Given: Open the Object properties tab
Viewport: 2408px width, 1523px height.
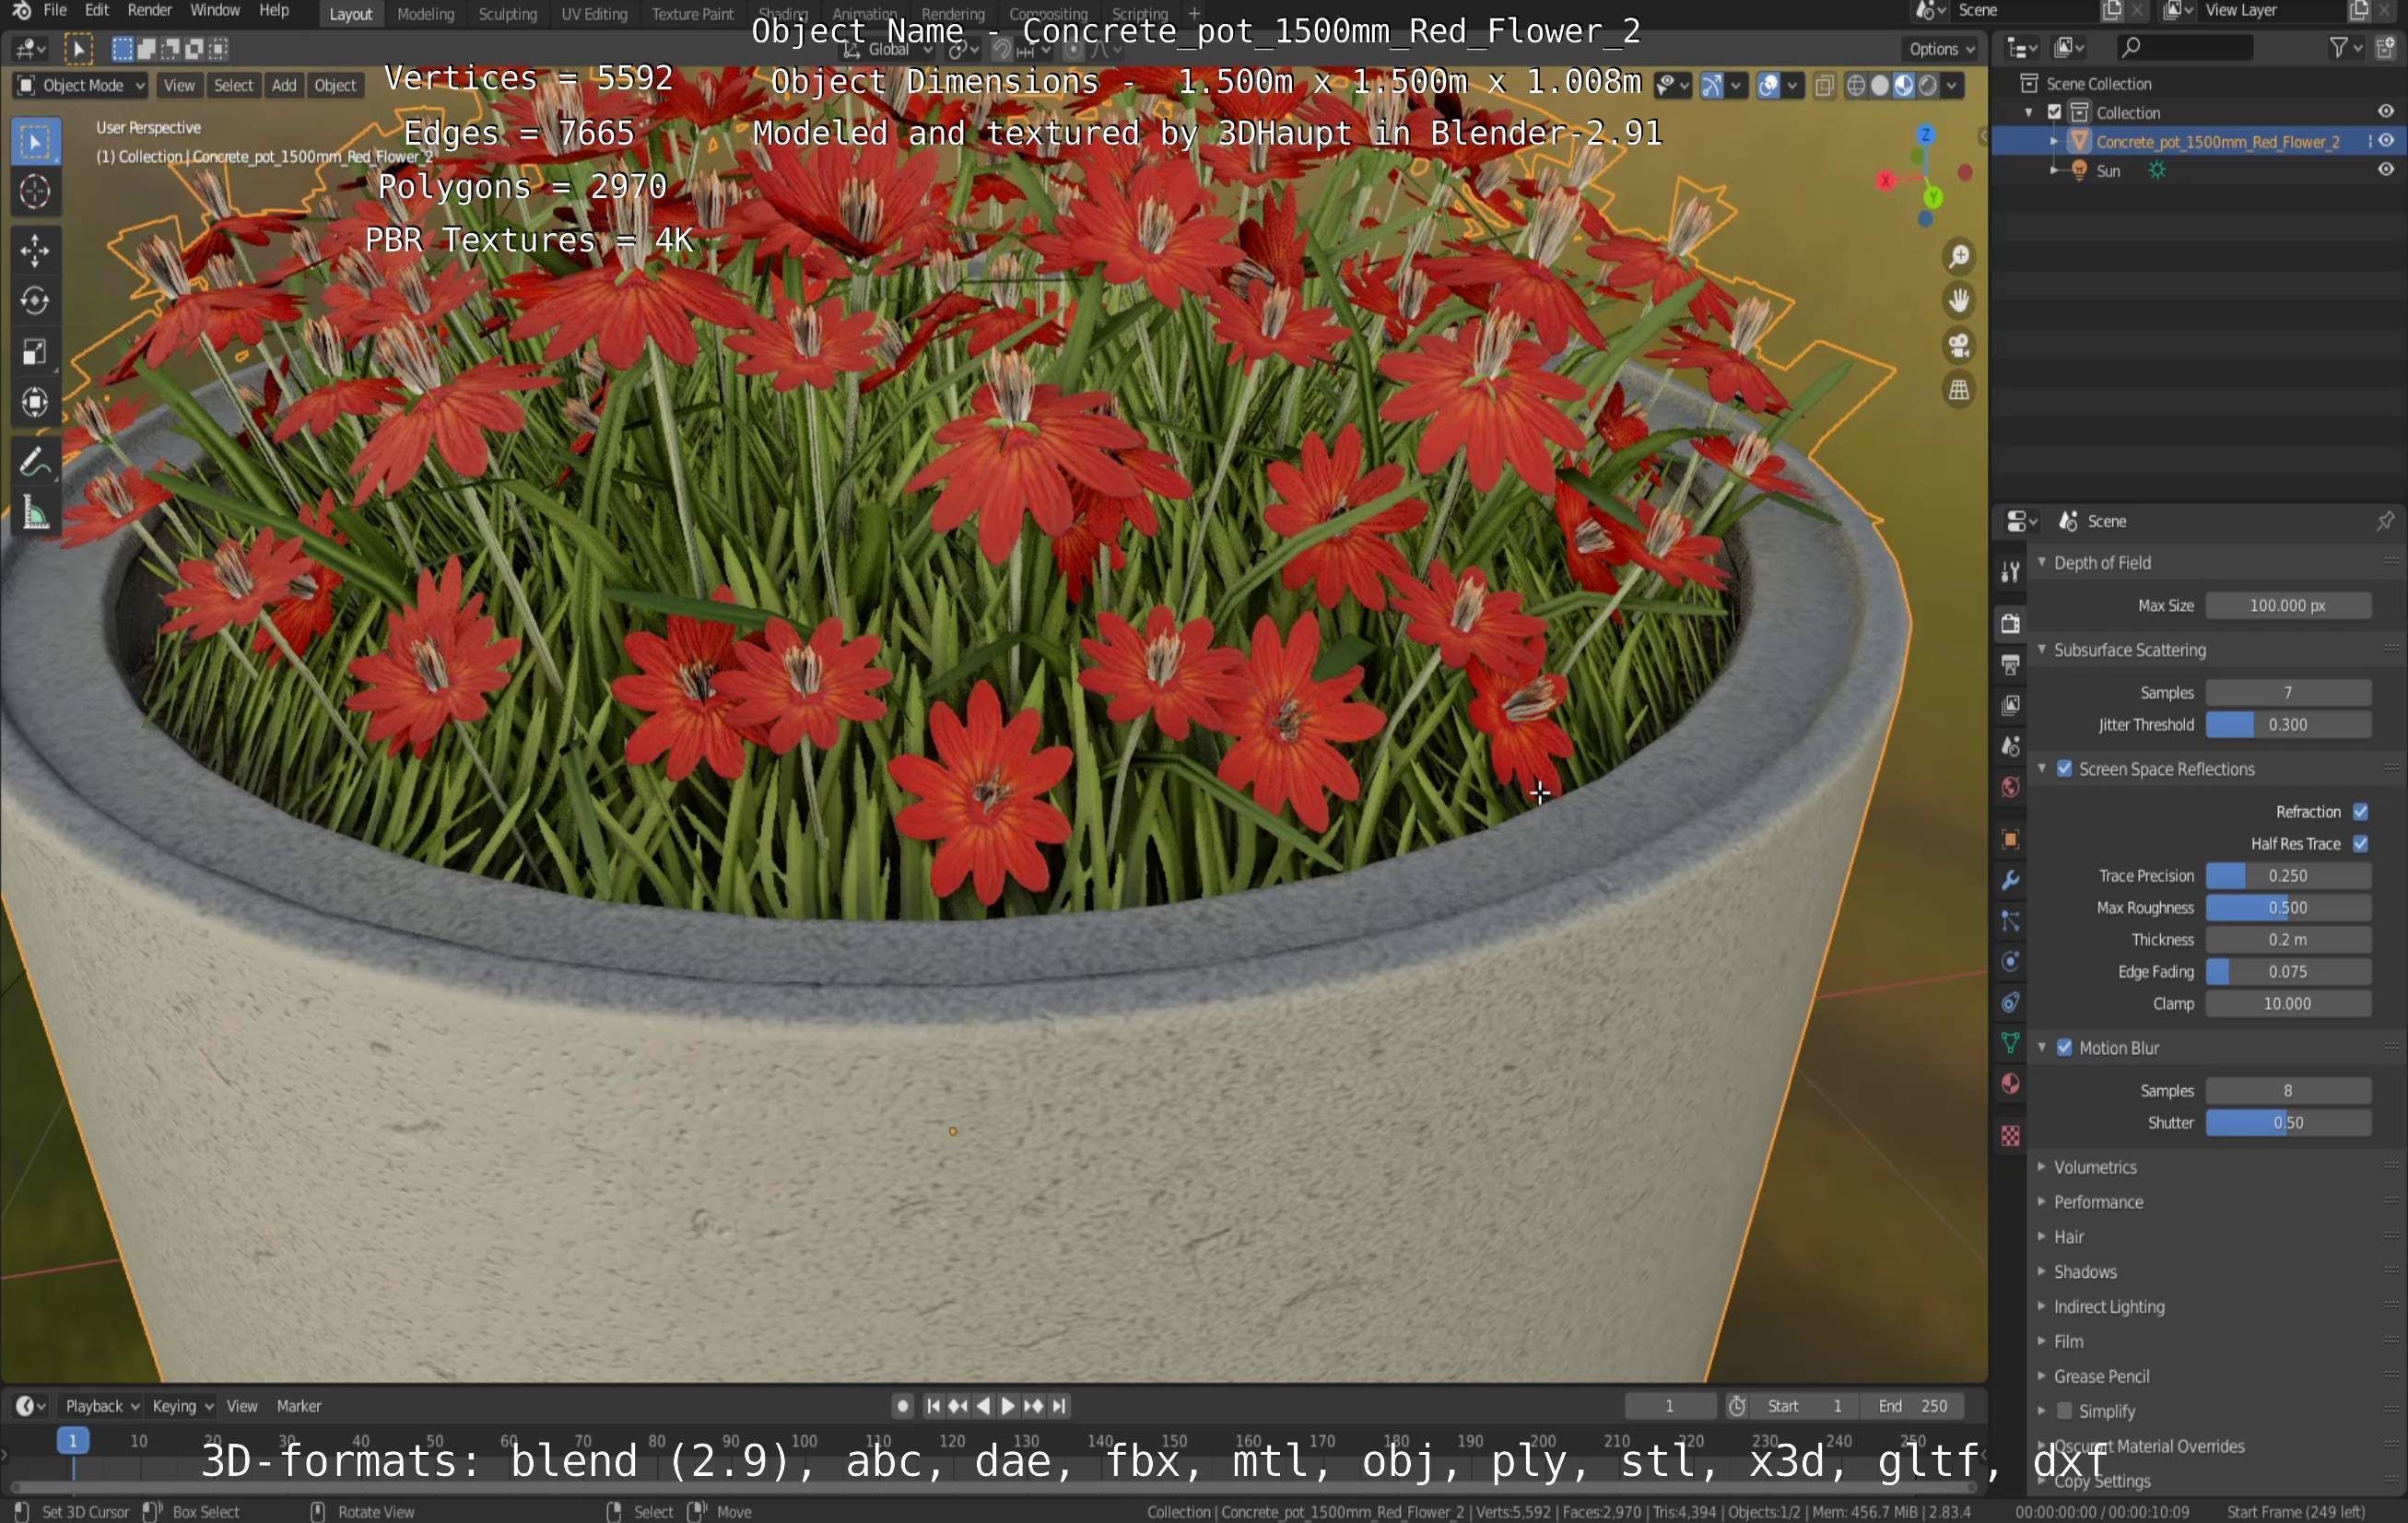Looking at the screenshot, I should (2010, 839).
